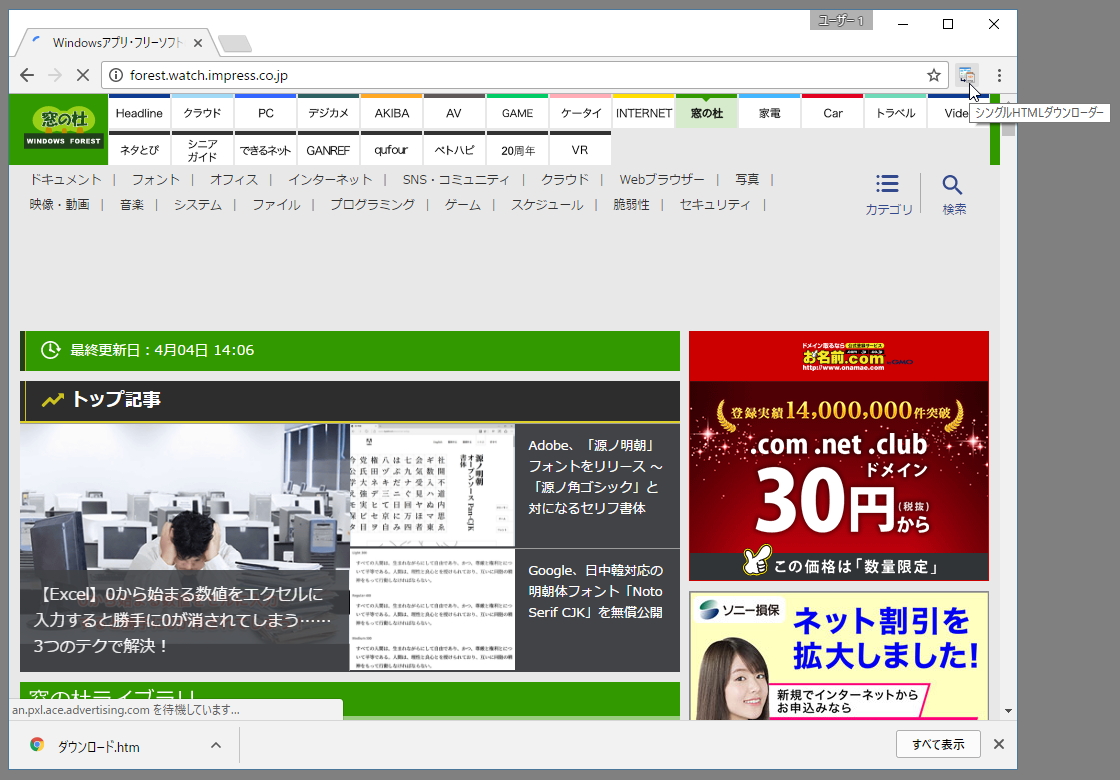This screenshot has width=1120, height=780.
Task: Open the カテゴリ grid icon
Action: point(887,183)
